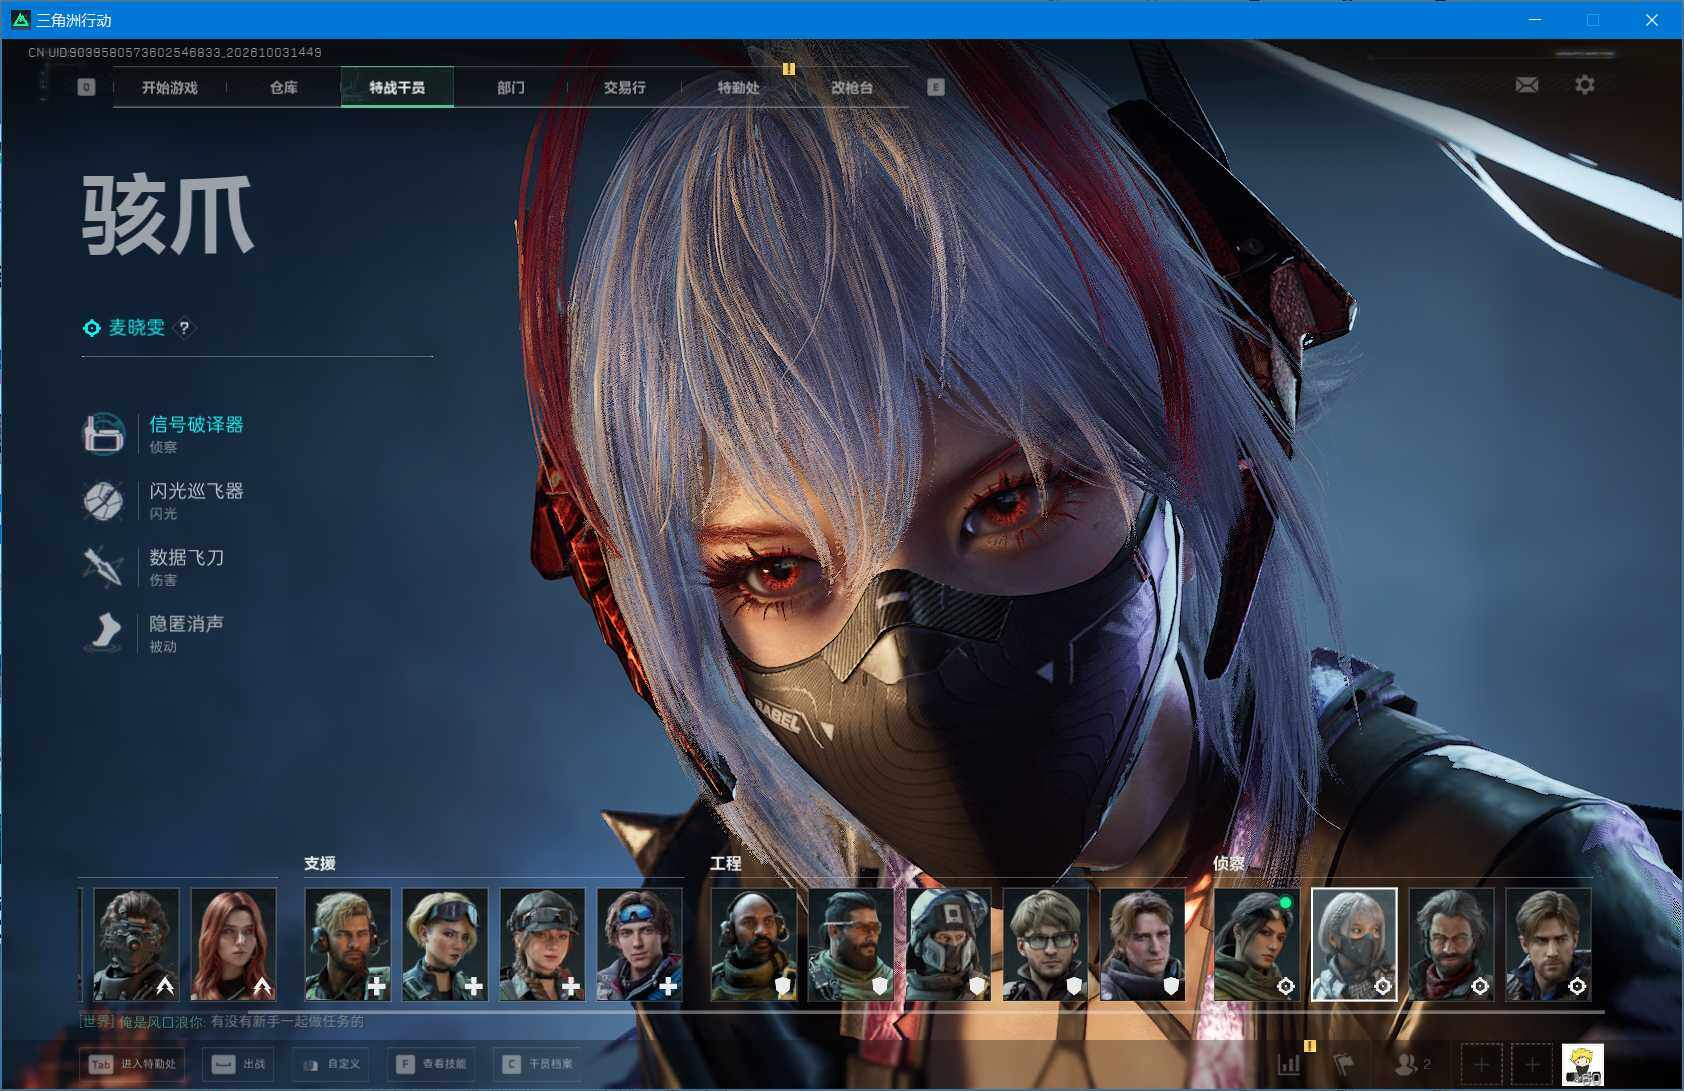The height and width of the screenshot is (1091, 1684).
Task: Select the red-haired female assault operator
Action: [x=233, y=945]
